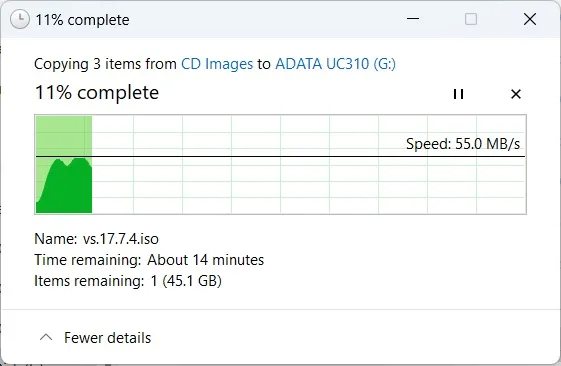Image resolution: width=561 pixels, height=366 pixels.
Task: Cancel the copy with the small X
Action: [x=516, y=94]
